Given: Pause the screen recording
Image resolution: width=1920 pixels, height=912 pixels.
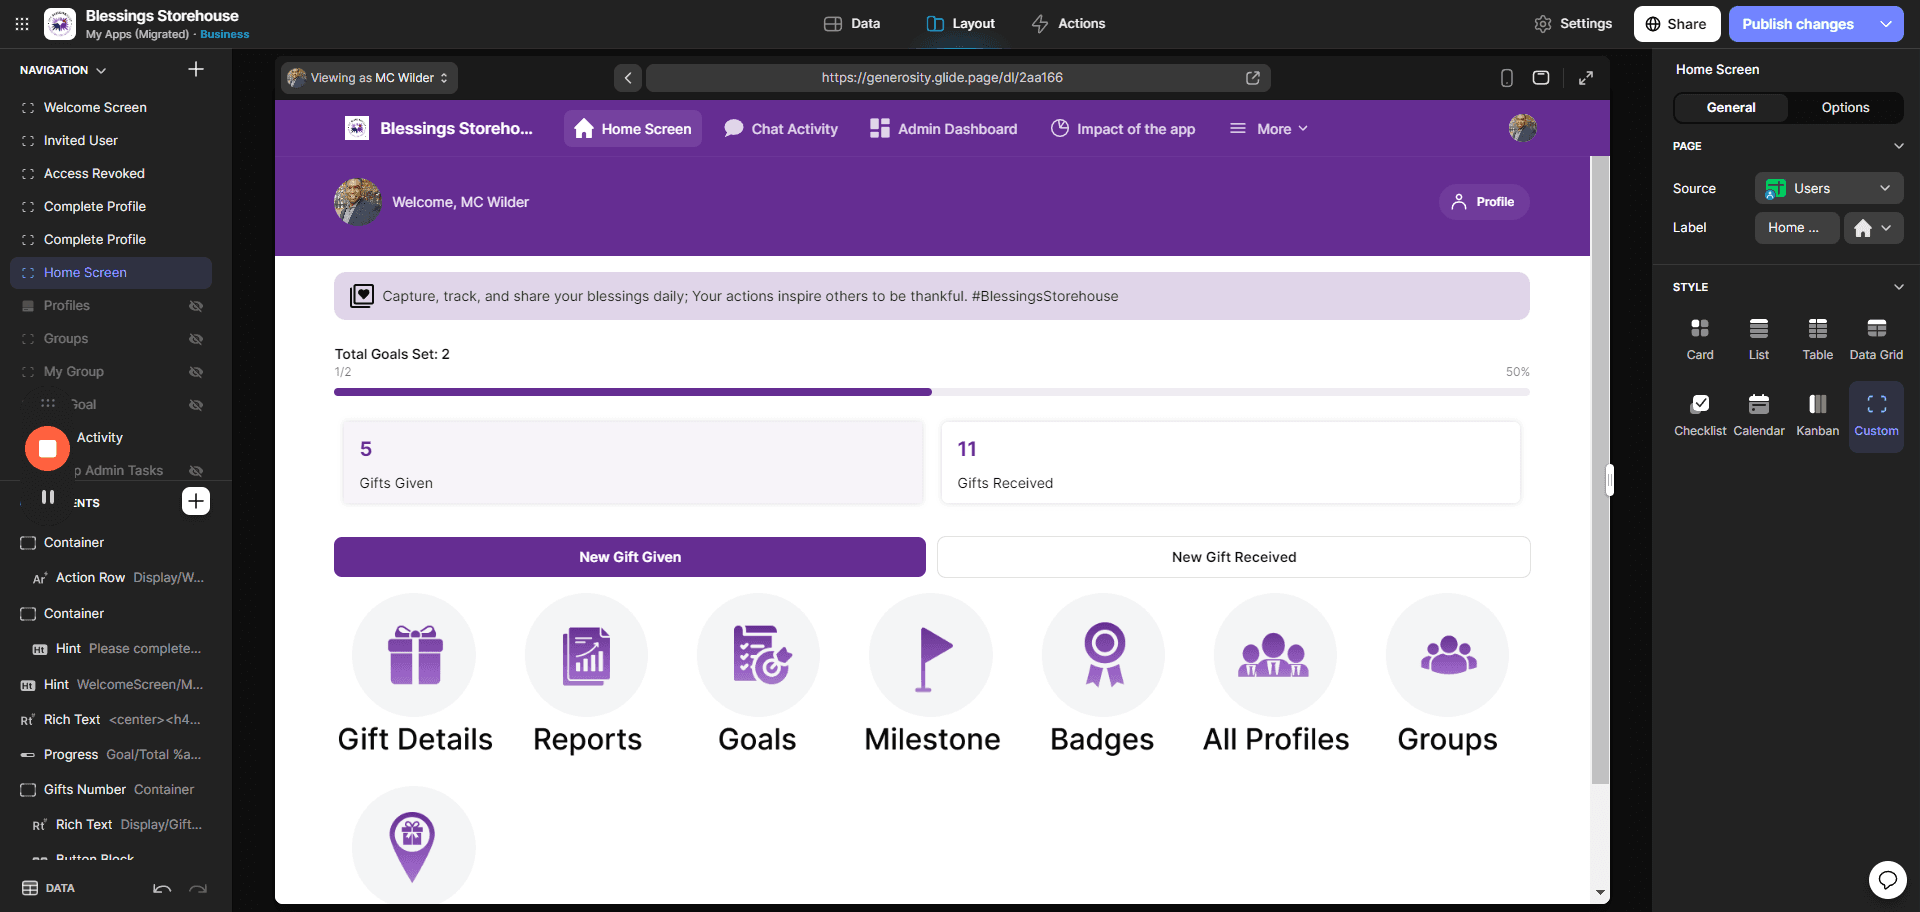Looking at the screenshot, I should coord(47,497).
